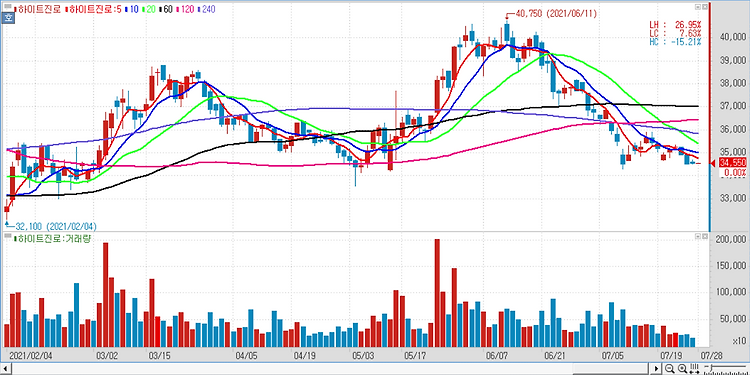Click the volume panel close icon

[x=705, y=236]
